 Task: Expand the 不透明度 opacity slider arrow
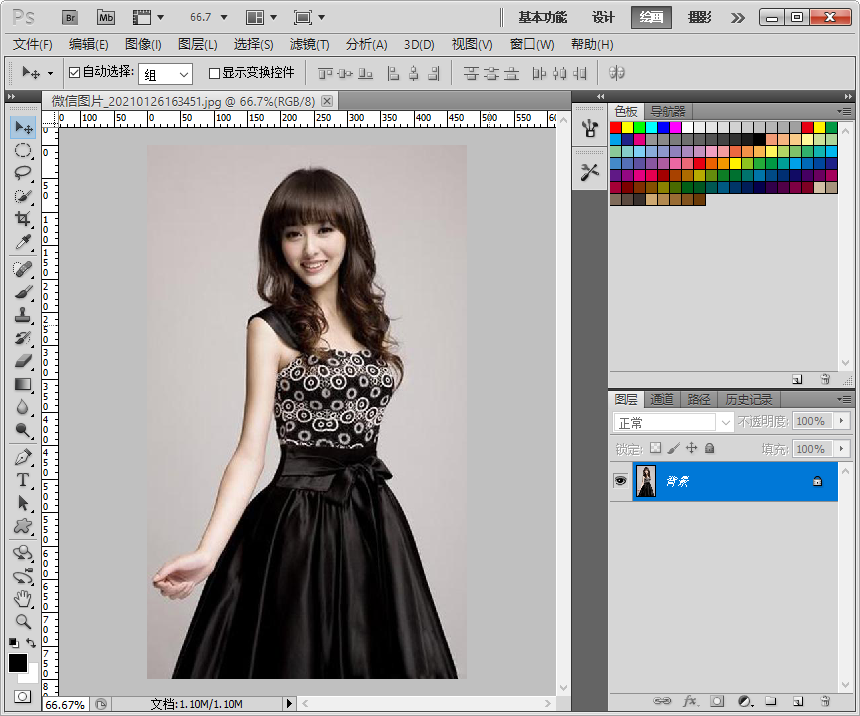841,421
